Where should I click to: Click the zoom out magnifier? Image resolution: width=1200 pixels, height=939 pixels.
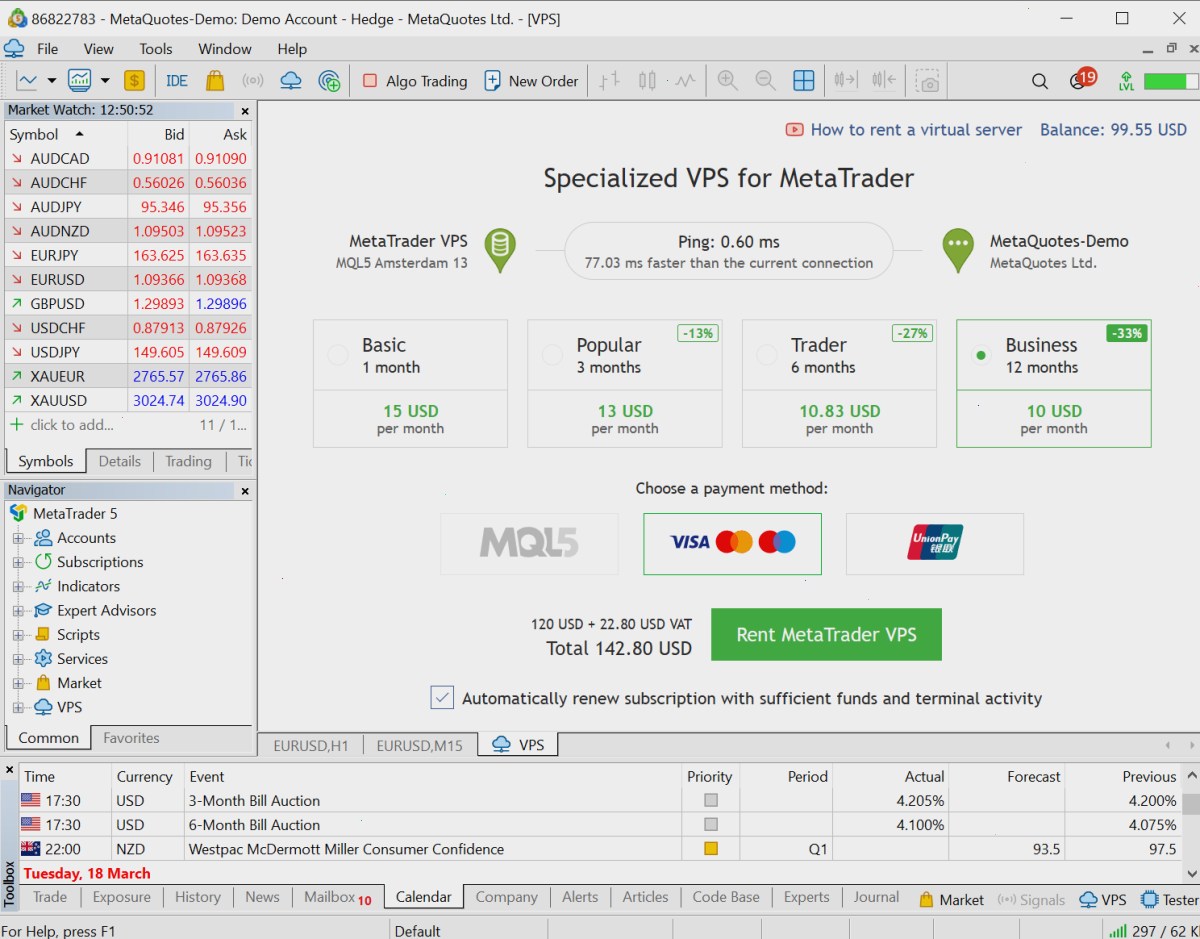765,81
